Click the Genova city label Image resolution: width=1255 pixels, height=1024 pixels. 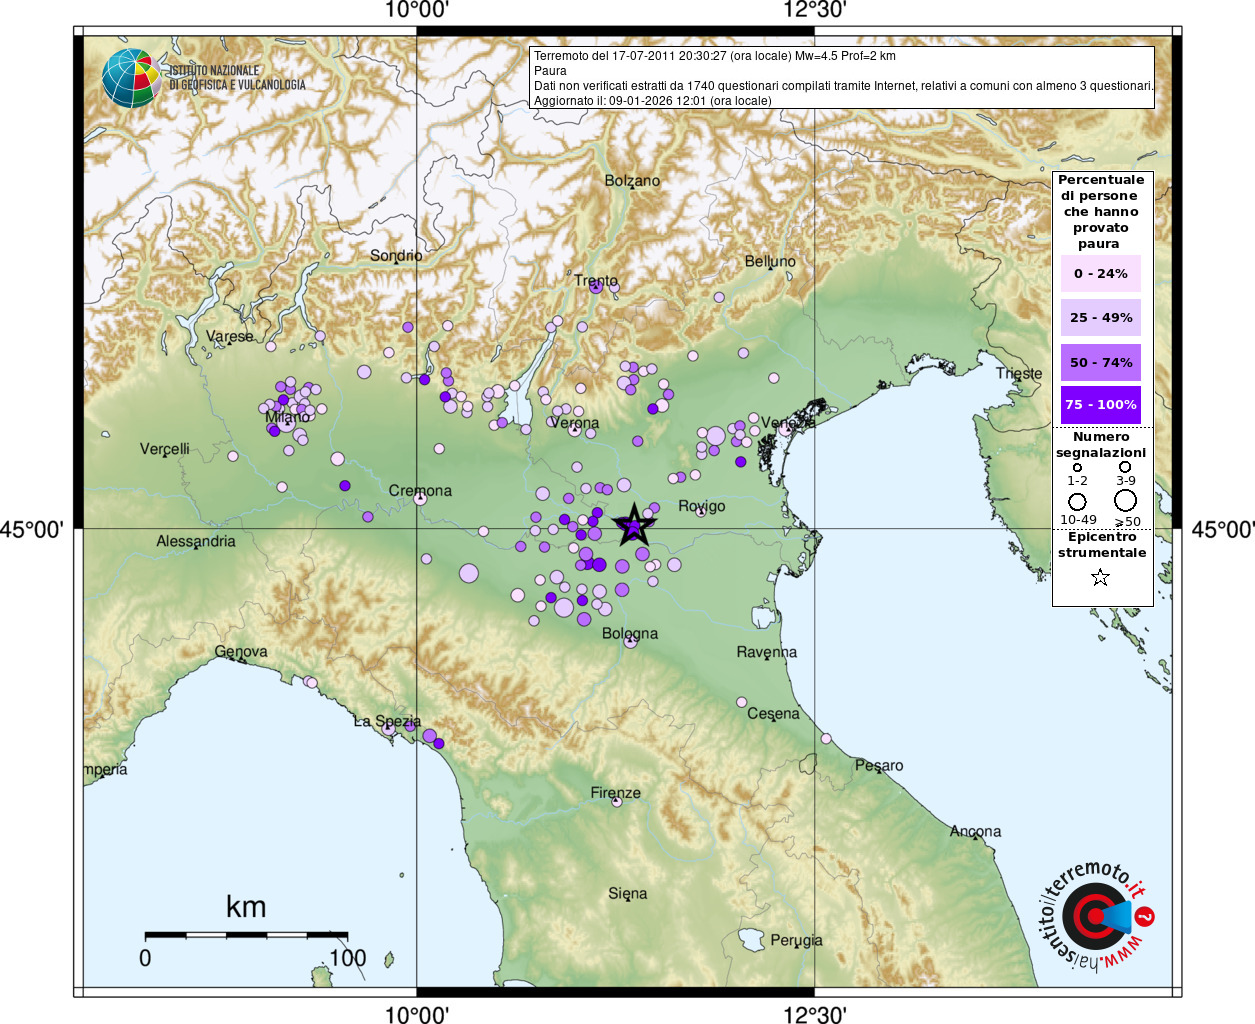click(x=241, y=652)
